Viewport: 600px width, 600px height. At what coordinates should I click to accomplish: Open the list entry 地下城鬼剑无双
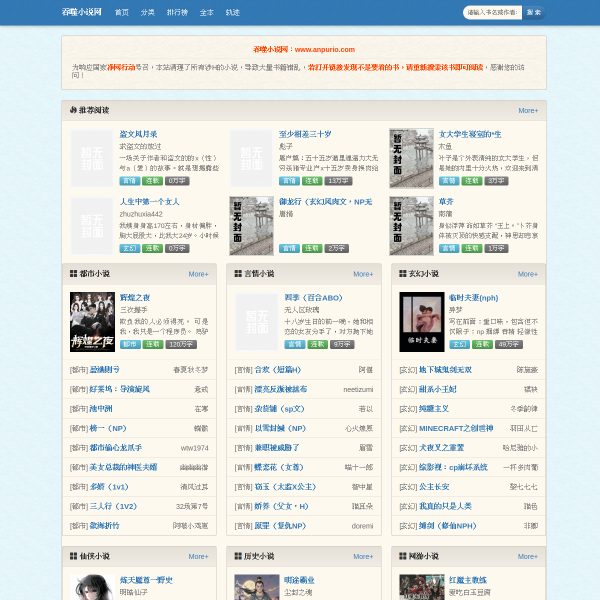click(x=445, y=370)
